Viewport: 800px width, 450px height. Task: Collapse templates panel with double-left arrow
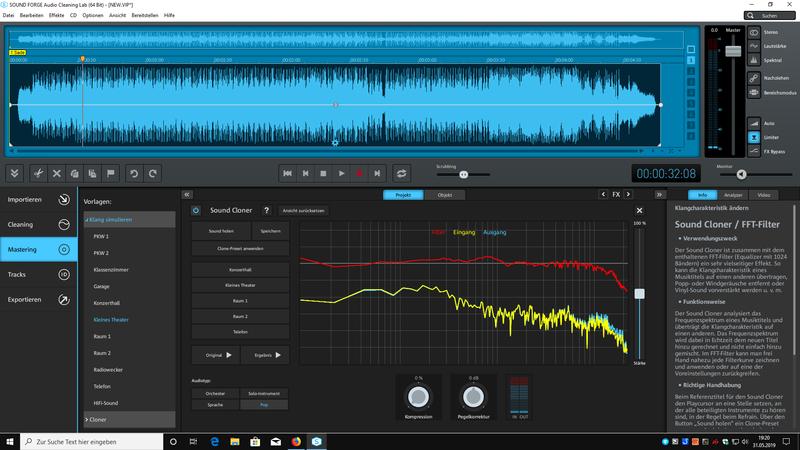coord(187,194)
